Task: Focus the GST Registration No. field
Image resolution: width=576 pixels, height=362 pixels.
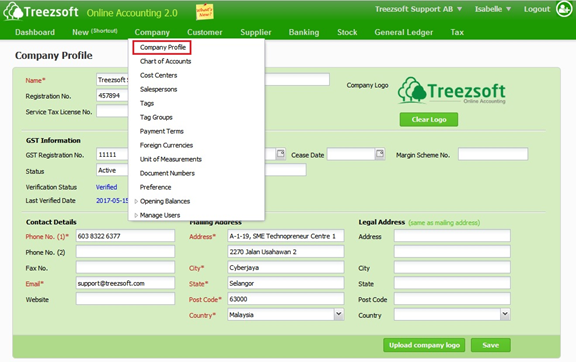Action: click(112, 154)
